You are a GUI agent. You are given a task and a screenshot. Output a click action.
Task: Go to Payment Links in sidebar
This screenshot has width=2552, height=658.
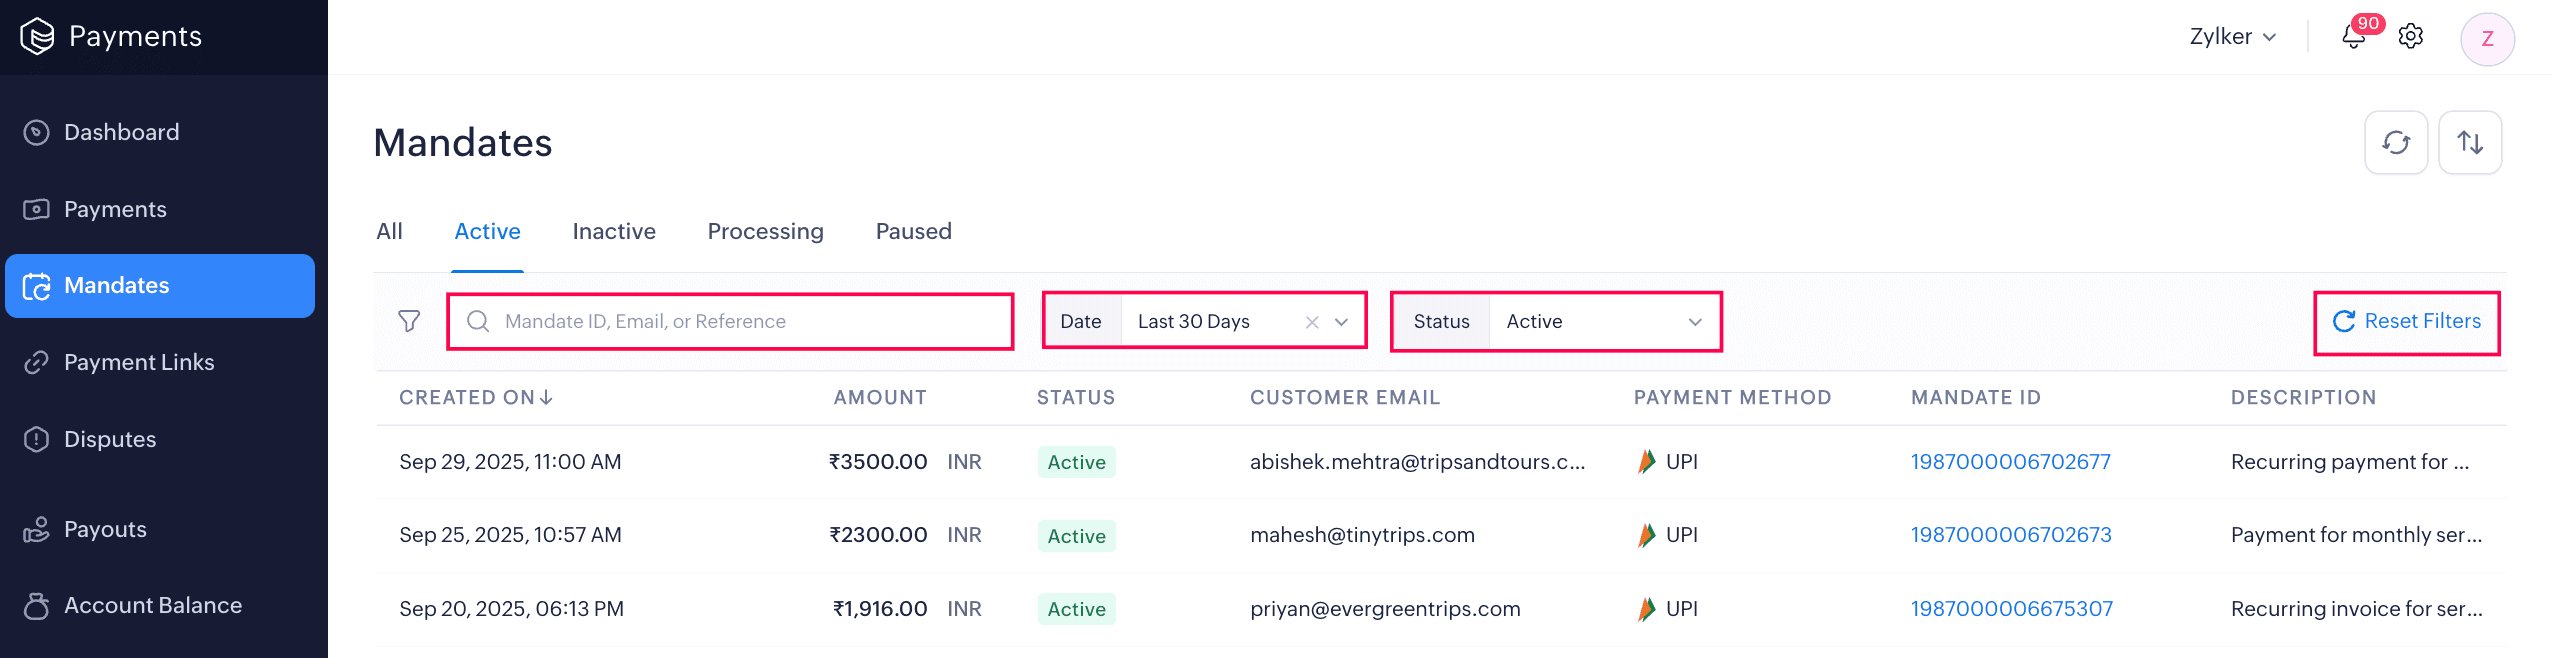[x=139, y=362]
